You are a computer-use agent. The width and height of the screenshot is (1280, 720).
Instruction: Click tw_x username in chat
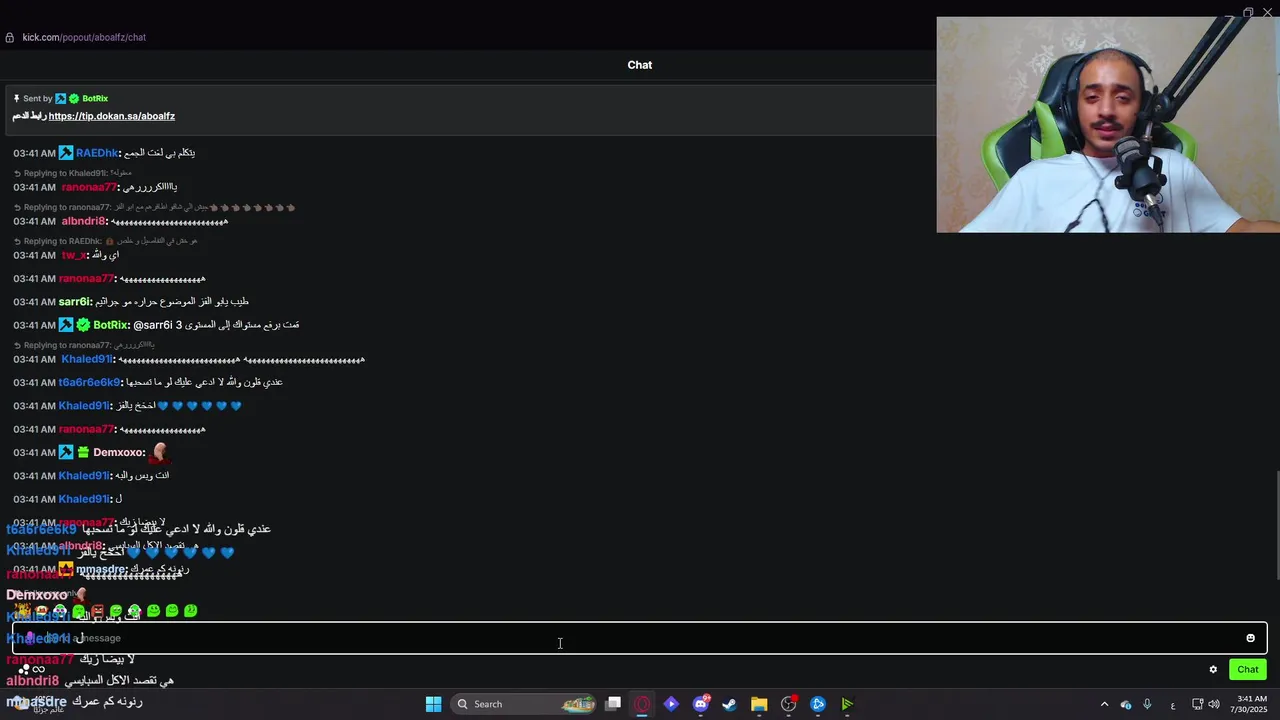click(x=74, y=255)
